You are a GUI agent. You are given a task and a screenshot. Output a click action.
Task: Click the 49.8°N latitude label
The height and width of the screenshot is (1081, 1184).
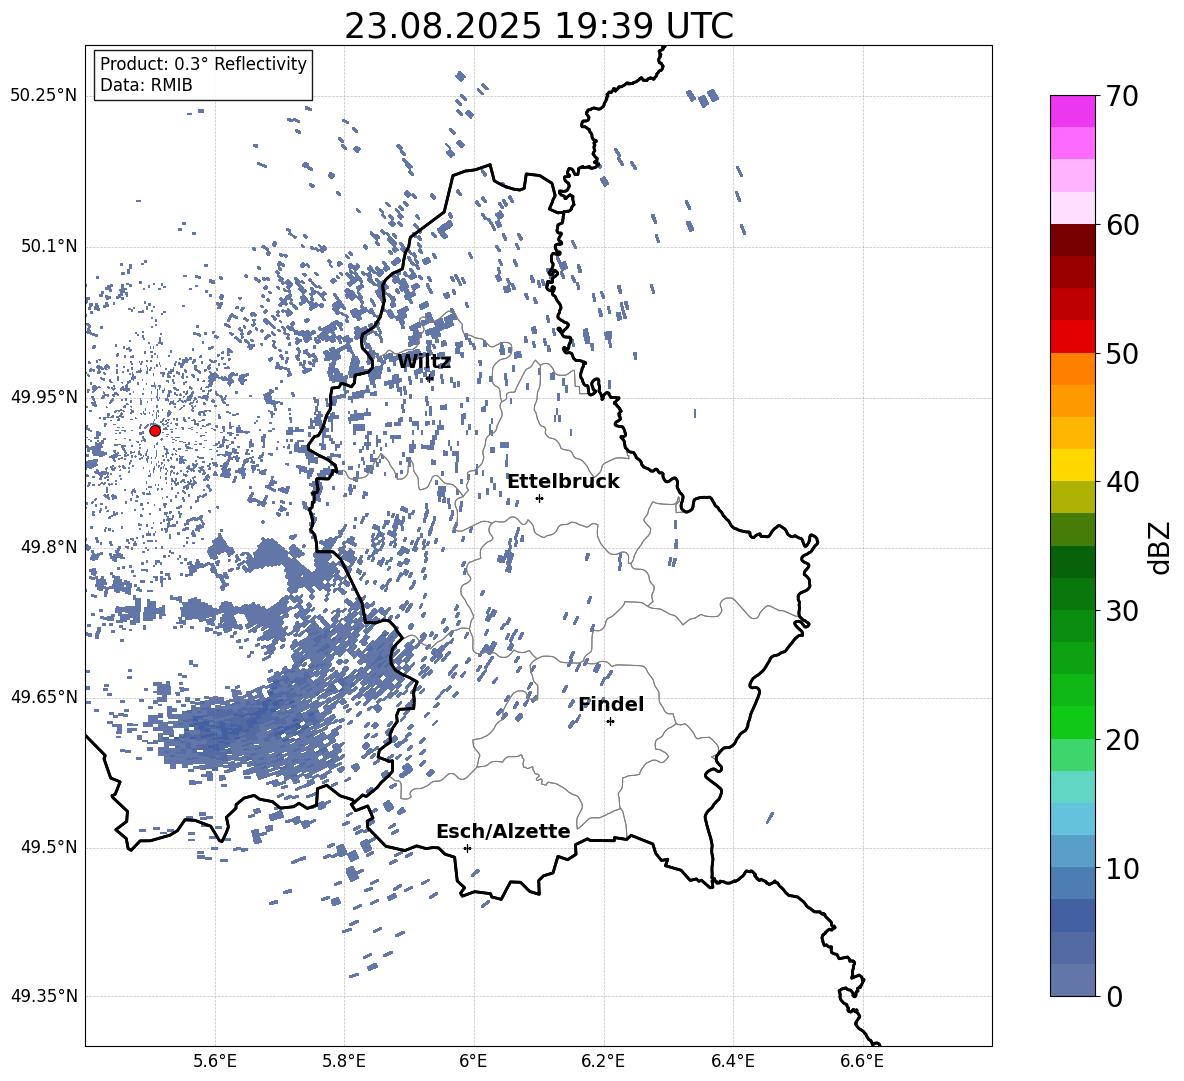[x=48, y=547]
